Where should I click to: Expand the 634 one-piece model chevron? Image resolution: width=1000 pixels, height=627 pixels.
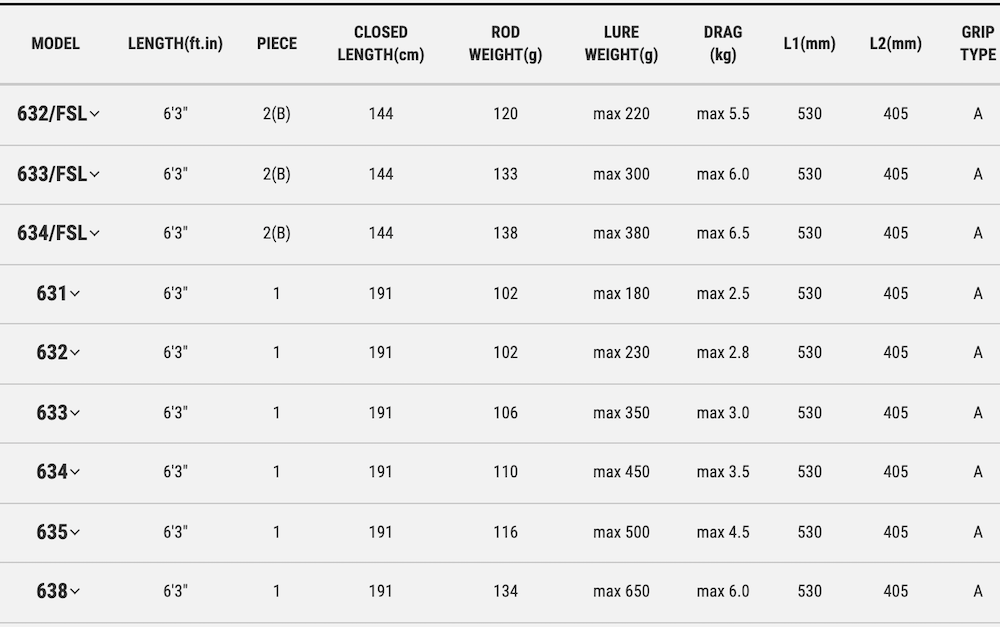75,472
